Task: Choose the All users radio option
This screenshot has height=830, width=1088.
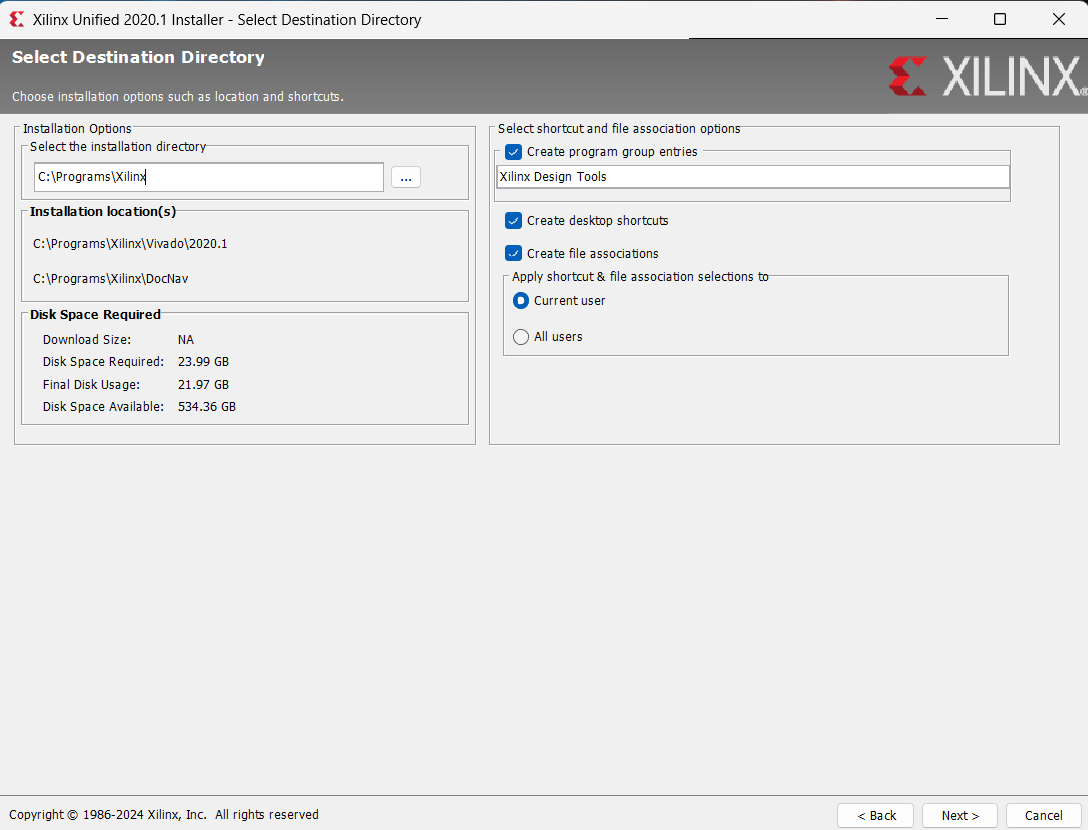Action: (x=520, y=337)
